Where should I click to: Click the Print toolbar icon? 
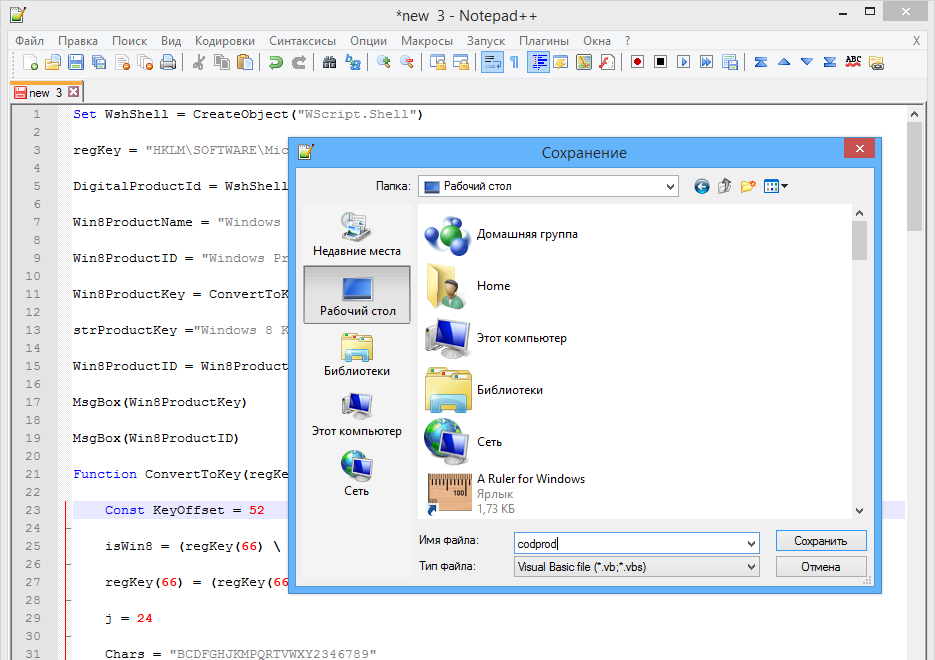tap(168, 62)
